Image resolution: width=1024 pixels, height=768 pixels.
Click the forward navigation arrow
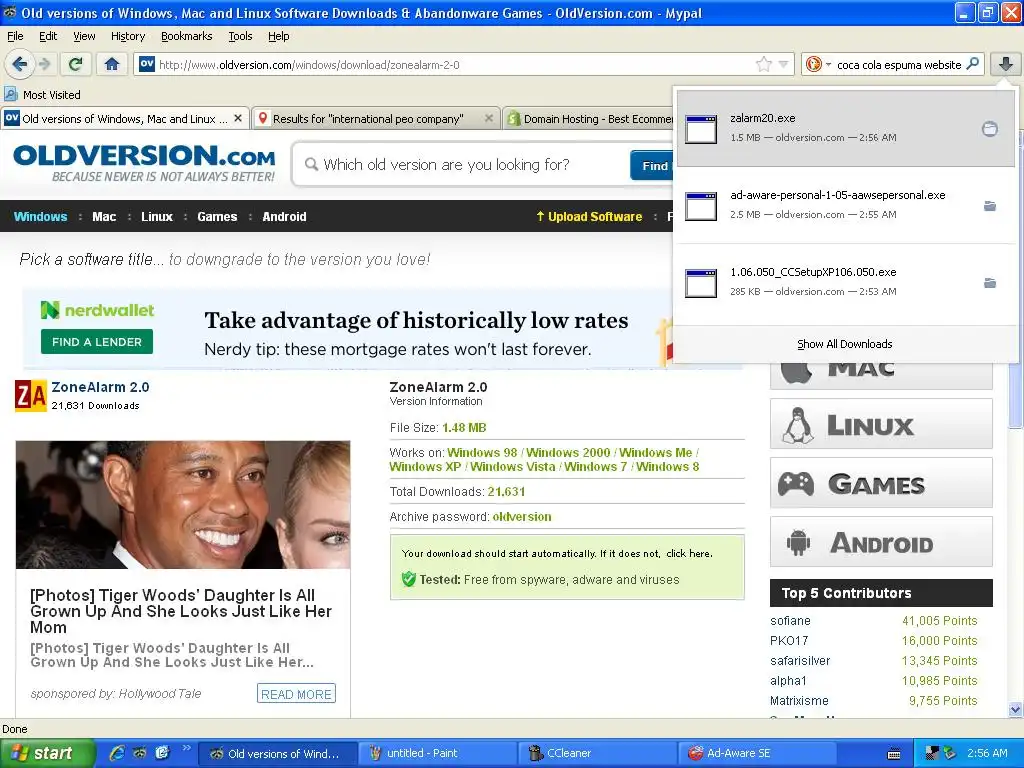44,64
